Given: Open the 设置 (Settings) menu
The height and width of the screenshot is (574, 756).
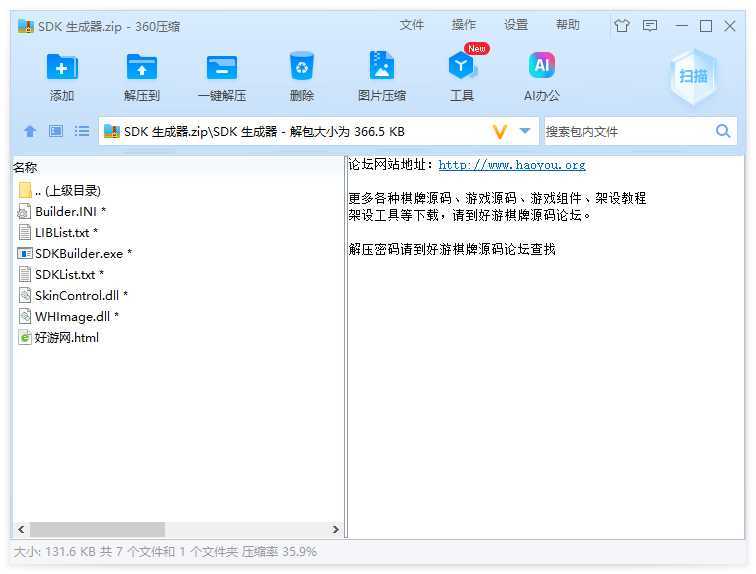Looking at the screenshot, I should click(516, 25).
